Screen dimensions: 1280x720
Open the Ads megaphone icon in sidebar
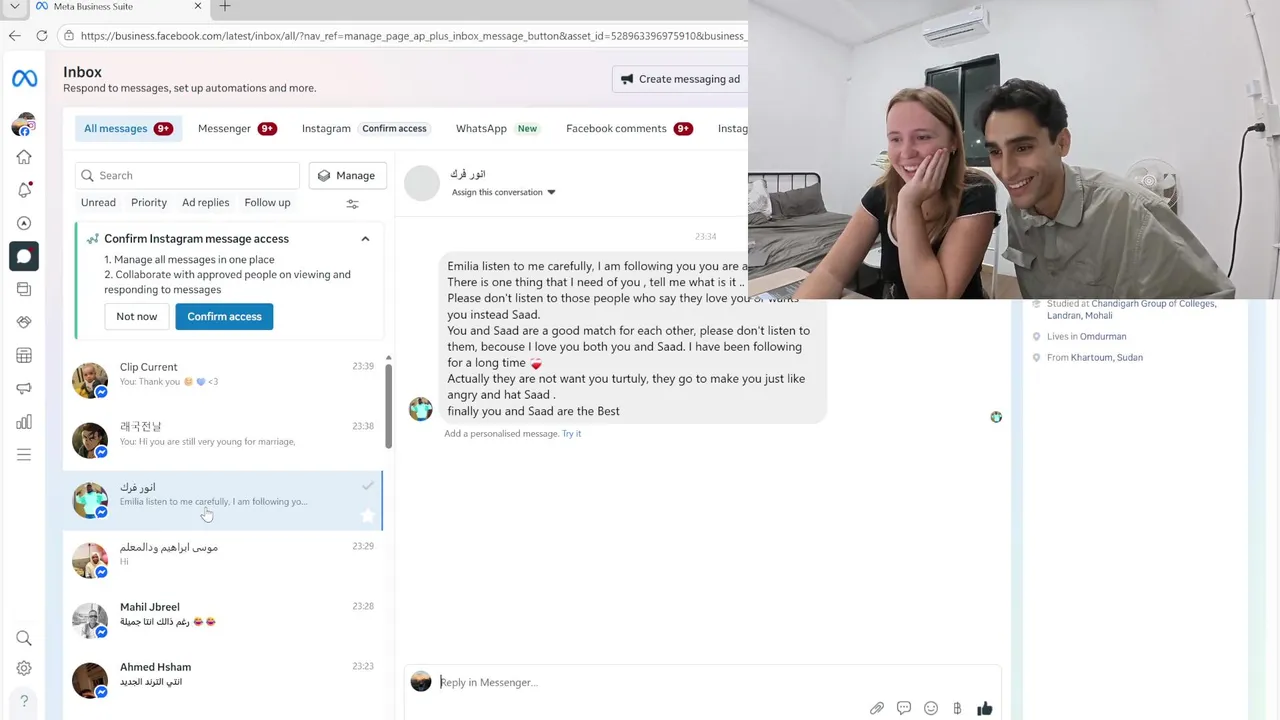24,388
